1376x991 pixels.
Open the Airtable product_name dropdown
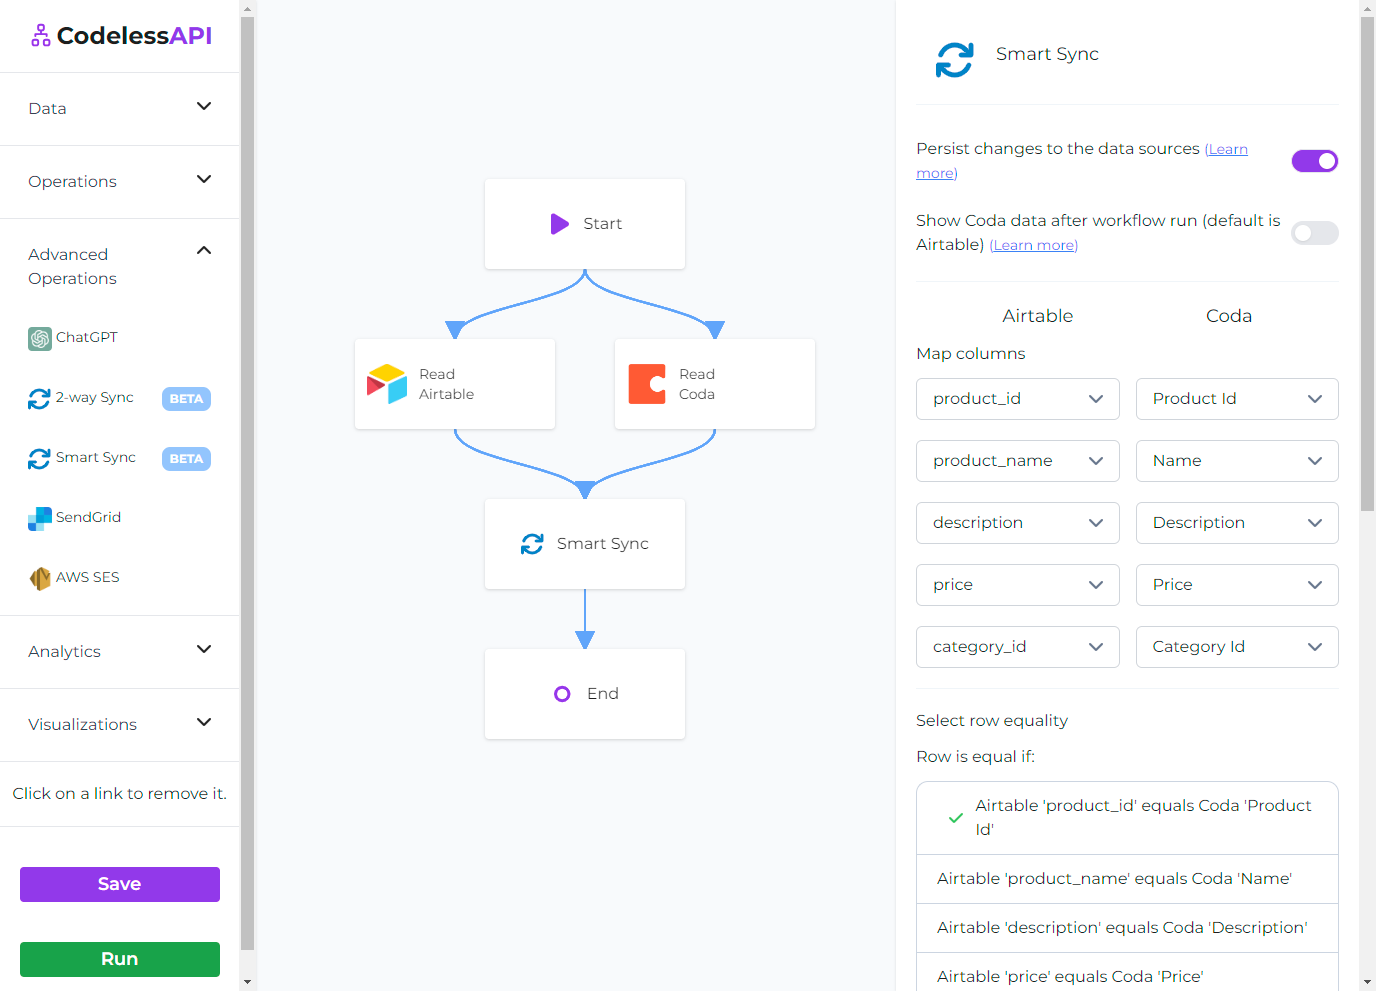[1018, 461]
